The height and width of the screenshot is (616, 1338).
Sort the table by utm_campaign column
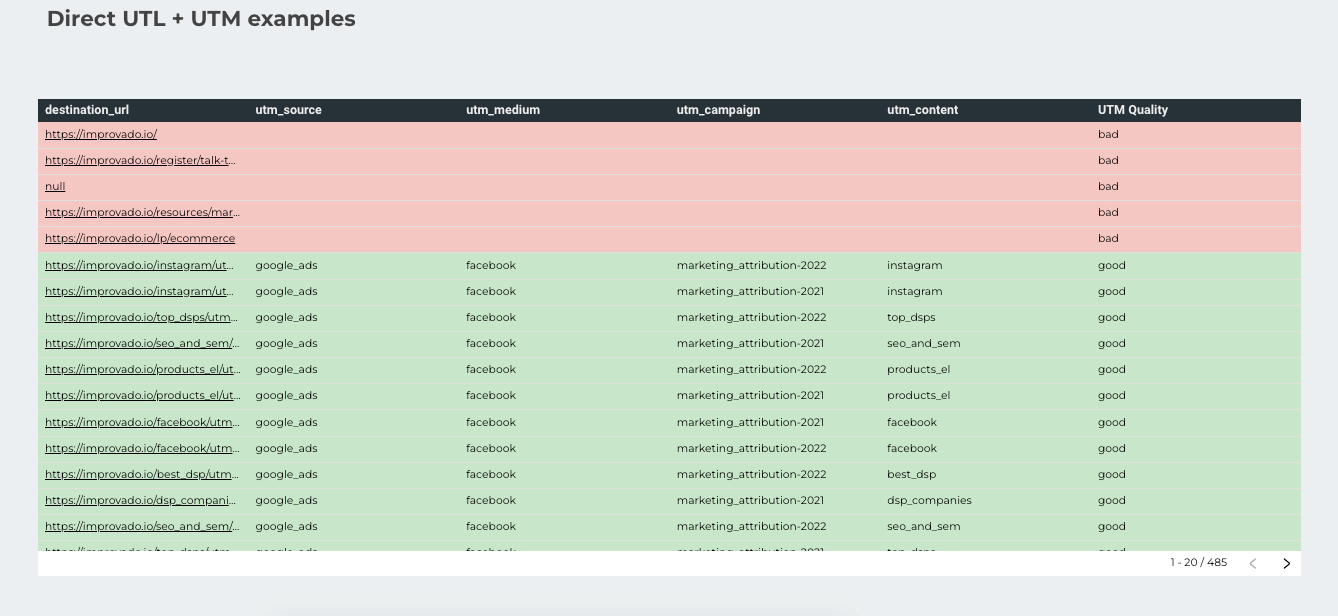tap(718, 110)
